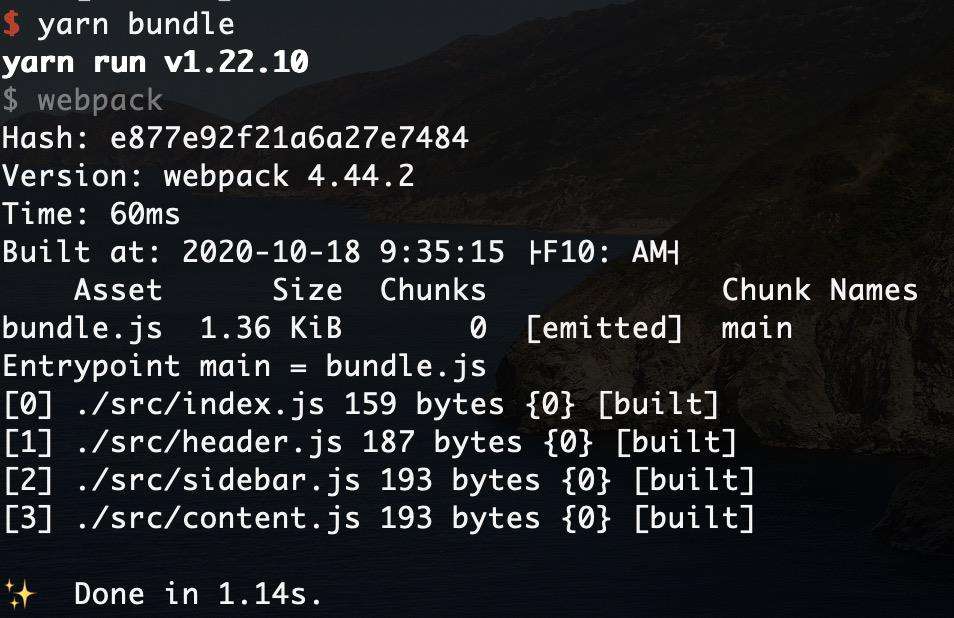Viewport: 954px width, 618px height.
Task: Click the '[emitted]' status text
Action: point(604,329)
